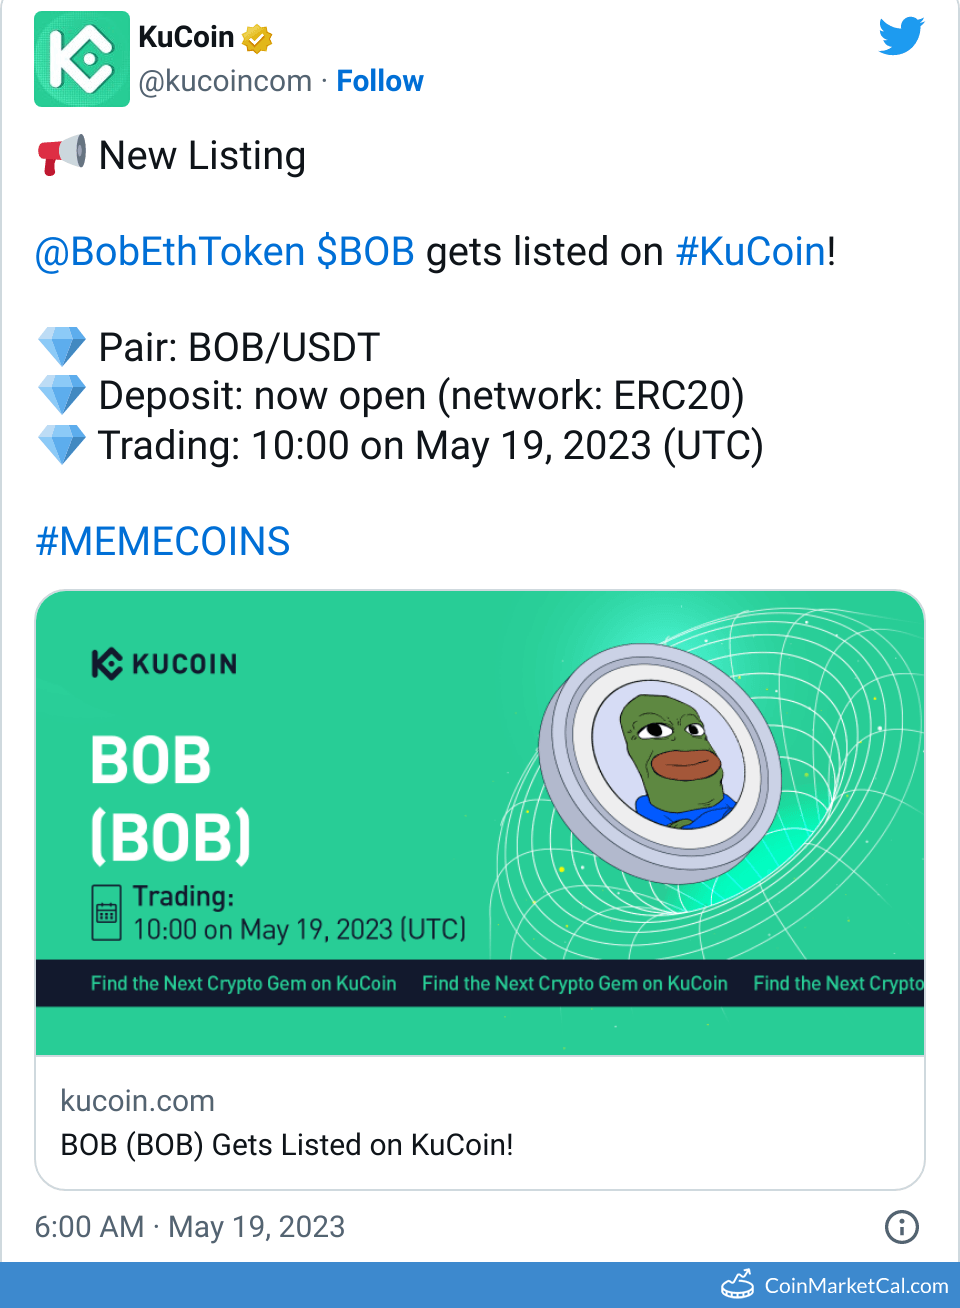Click the gold verified badge next to KuCoin
The width and height of the screenshot is (960, 1308).
[257, 39]
